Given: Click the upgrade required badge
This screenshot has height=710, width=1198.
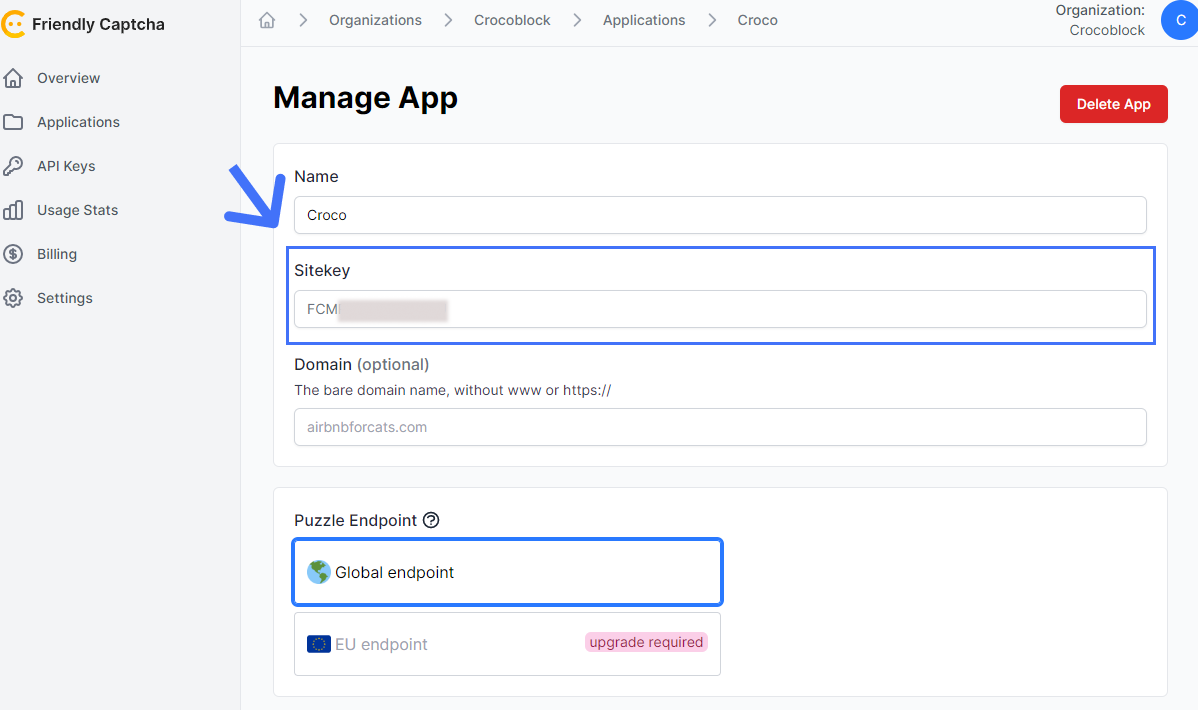Looking at the screenshot, I should (x=646, y=642).
